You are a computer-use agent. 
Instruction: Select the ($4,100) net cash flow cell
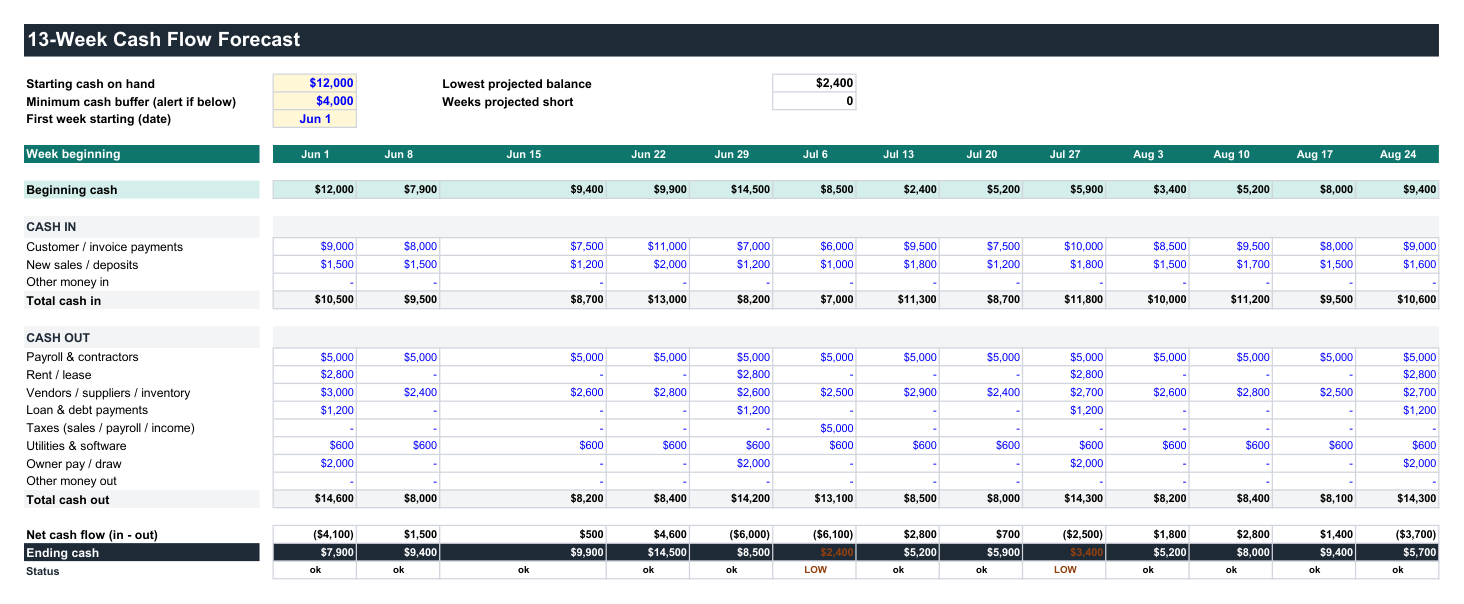point(314,535)
